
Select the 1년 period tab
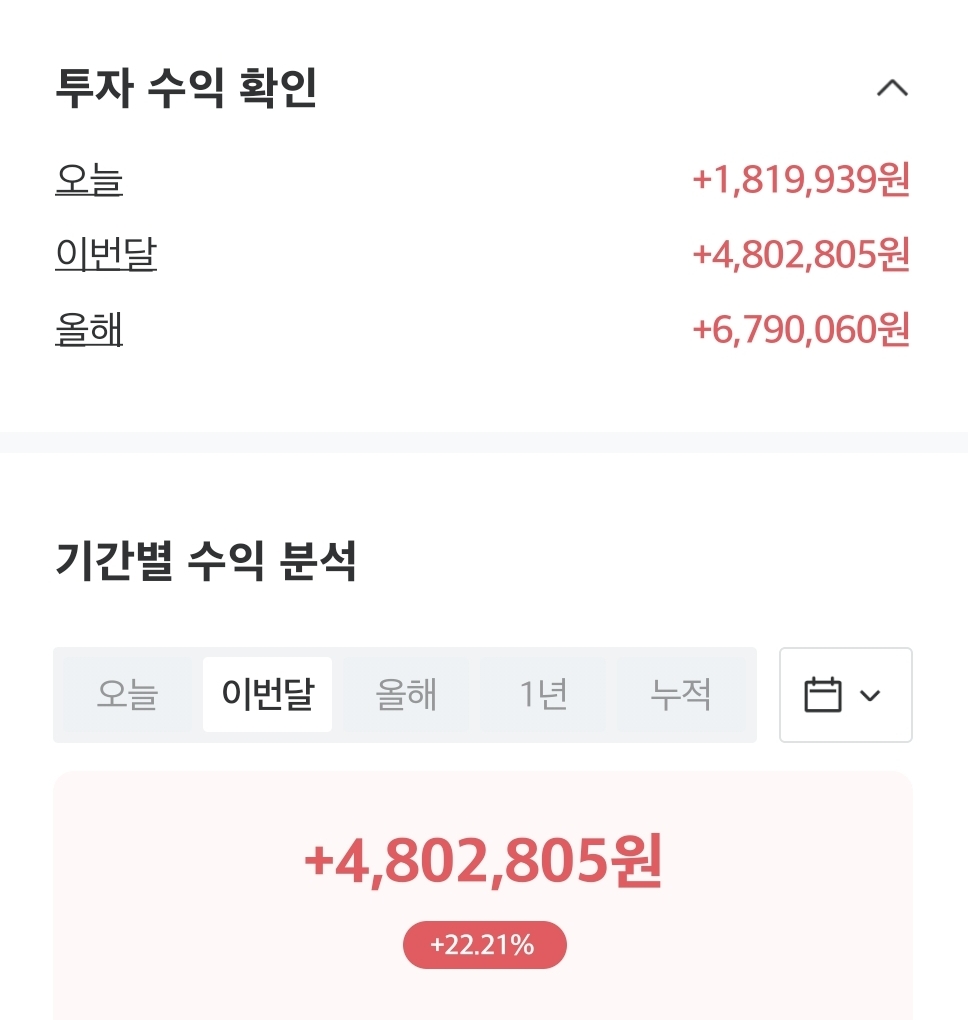tap(543, 694)
